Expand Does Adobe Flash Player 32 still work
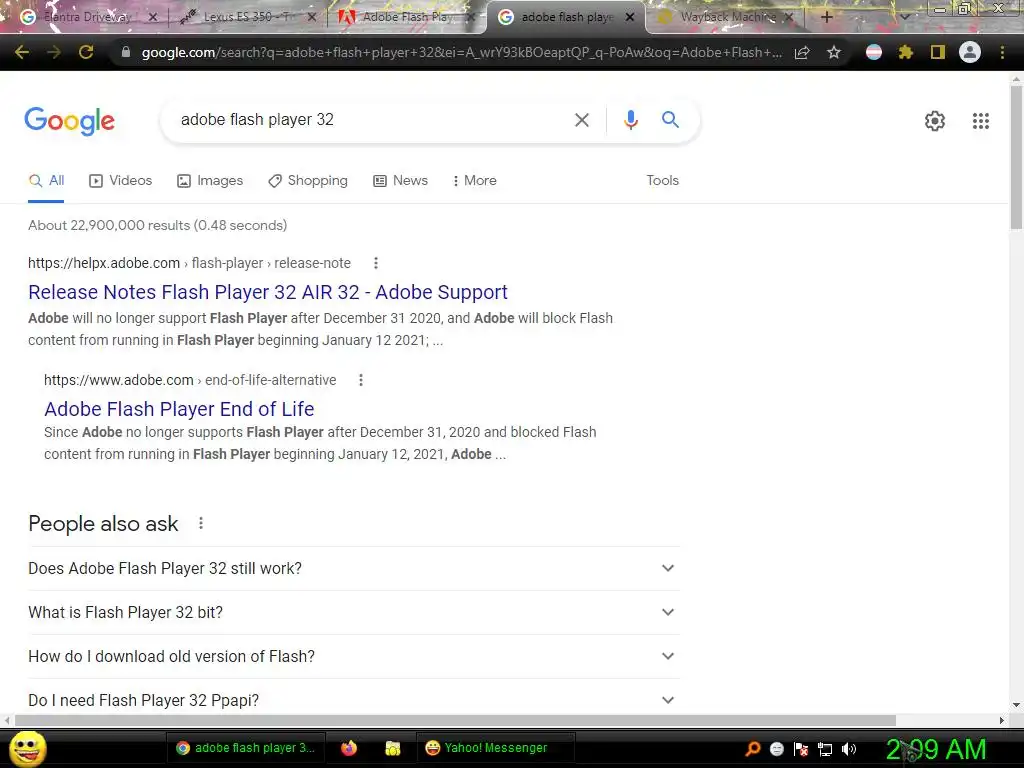Viewport: 1024px width, 768px height. [x=354, y=568]
